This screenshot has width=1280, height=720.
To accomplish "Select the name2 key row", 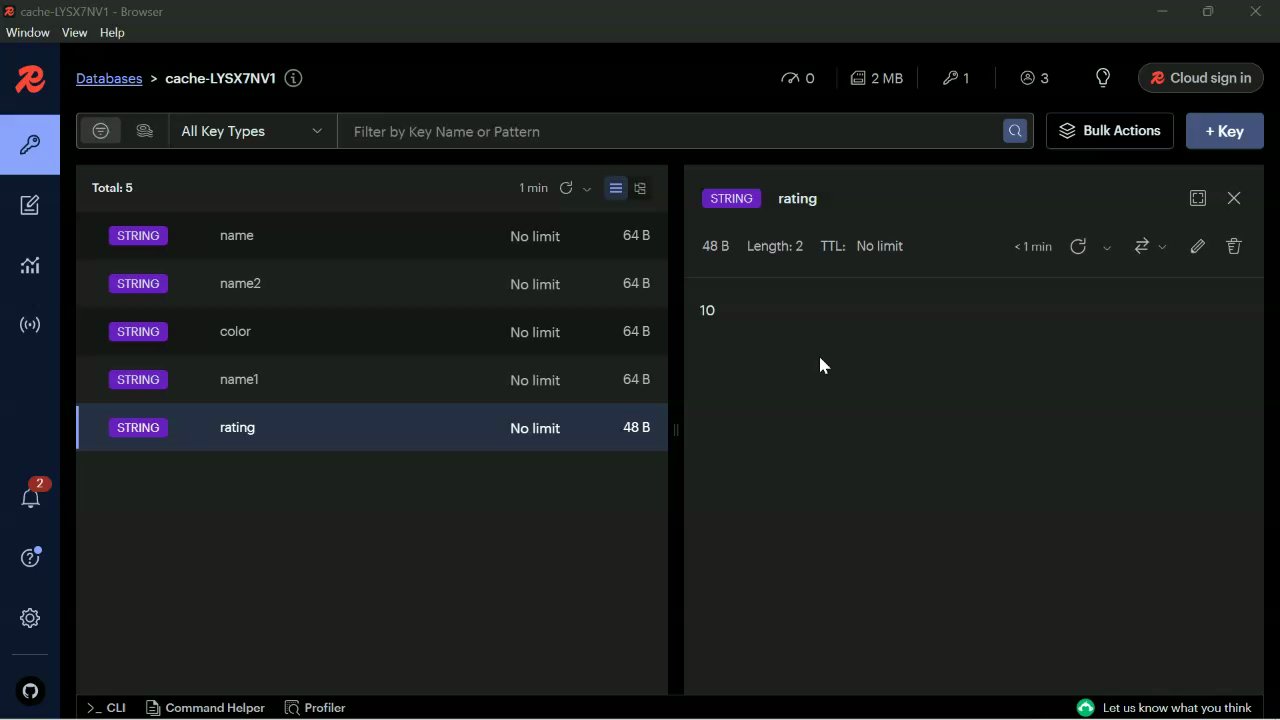I will [x=372, y=283].
